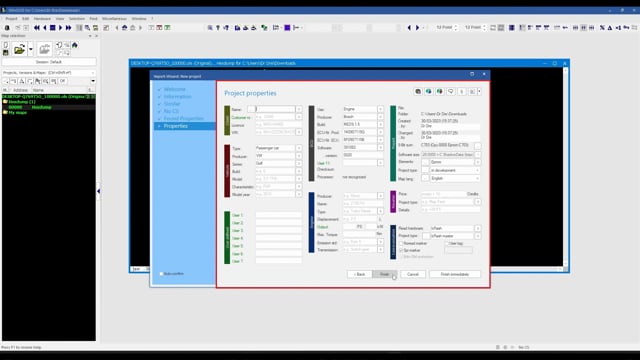
Task: Toggle the Auto-confirm checkbox
Action: 162,274
